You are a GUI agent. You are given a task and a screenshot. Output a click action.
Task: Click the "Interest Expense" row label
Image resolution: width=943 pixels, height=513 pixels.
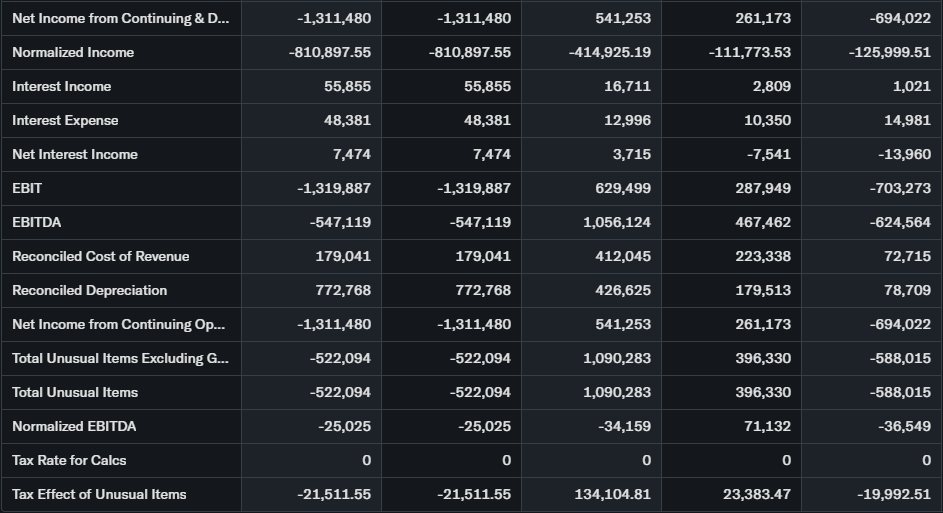point(65,120)
